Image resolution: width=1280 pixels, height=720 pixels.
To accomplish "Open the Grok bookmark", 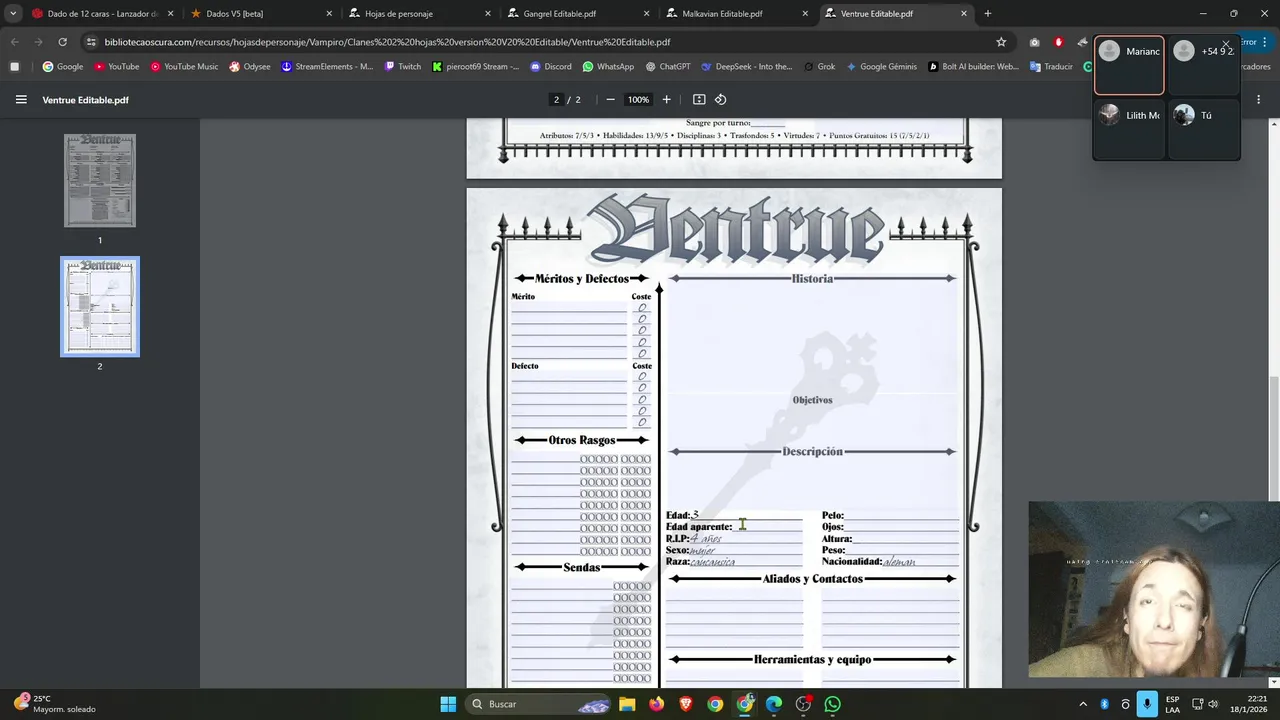I will pos(819,67).
